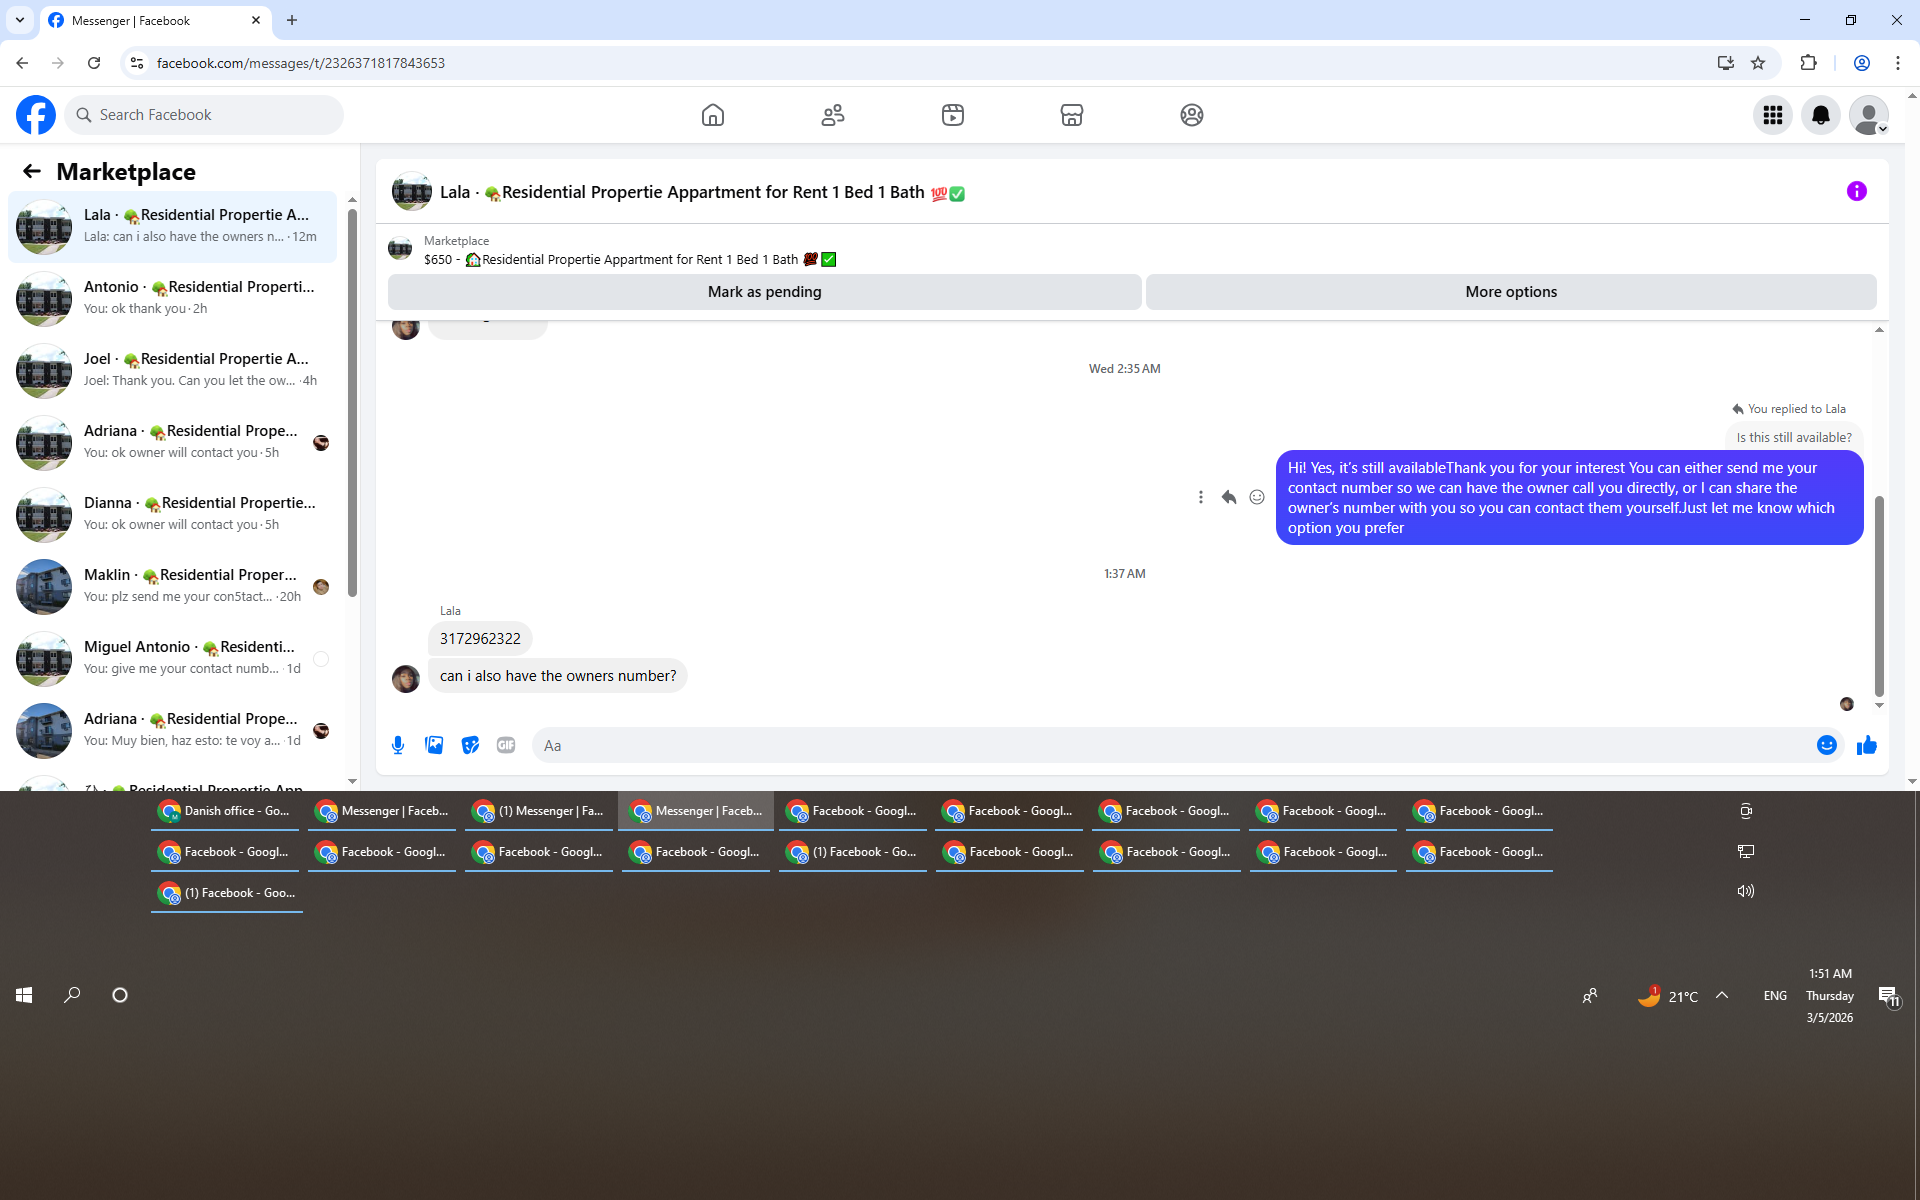
Task: Open the Windows Start menu
Action: (x=24, y=995)
